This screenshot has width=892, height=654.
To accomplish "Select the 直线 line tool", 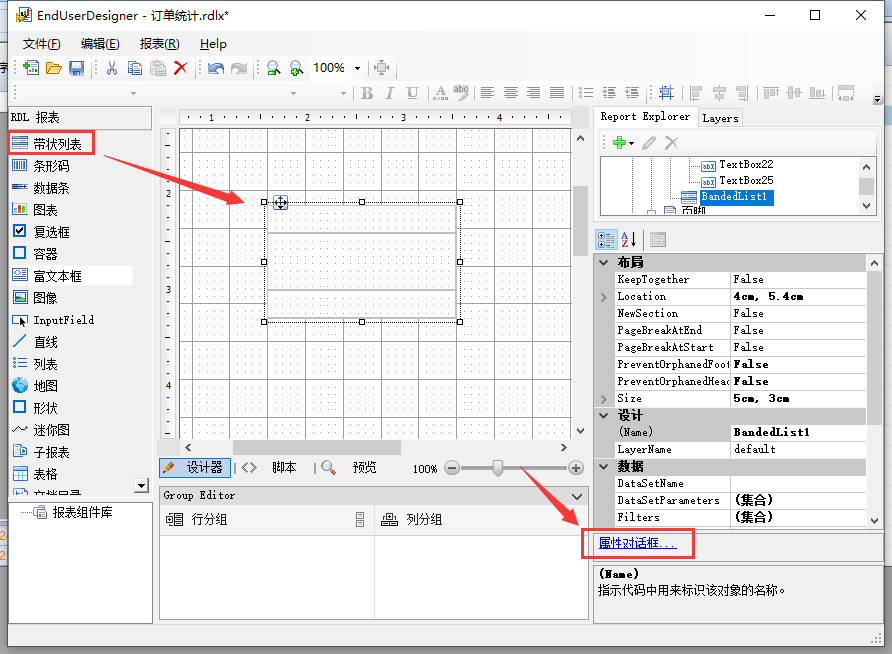I will pyautogui.click(x=35, y=342).
